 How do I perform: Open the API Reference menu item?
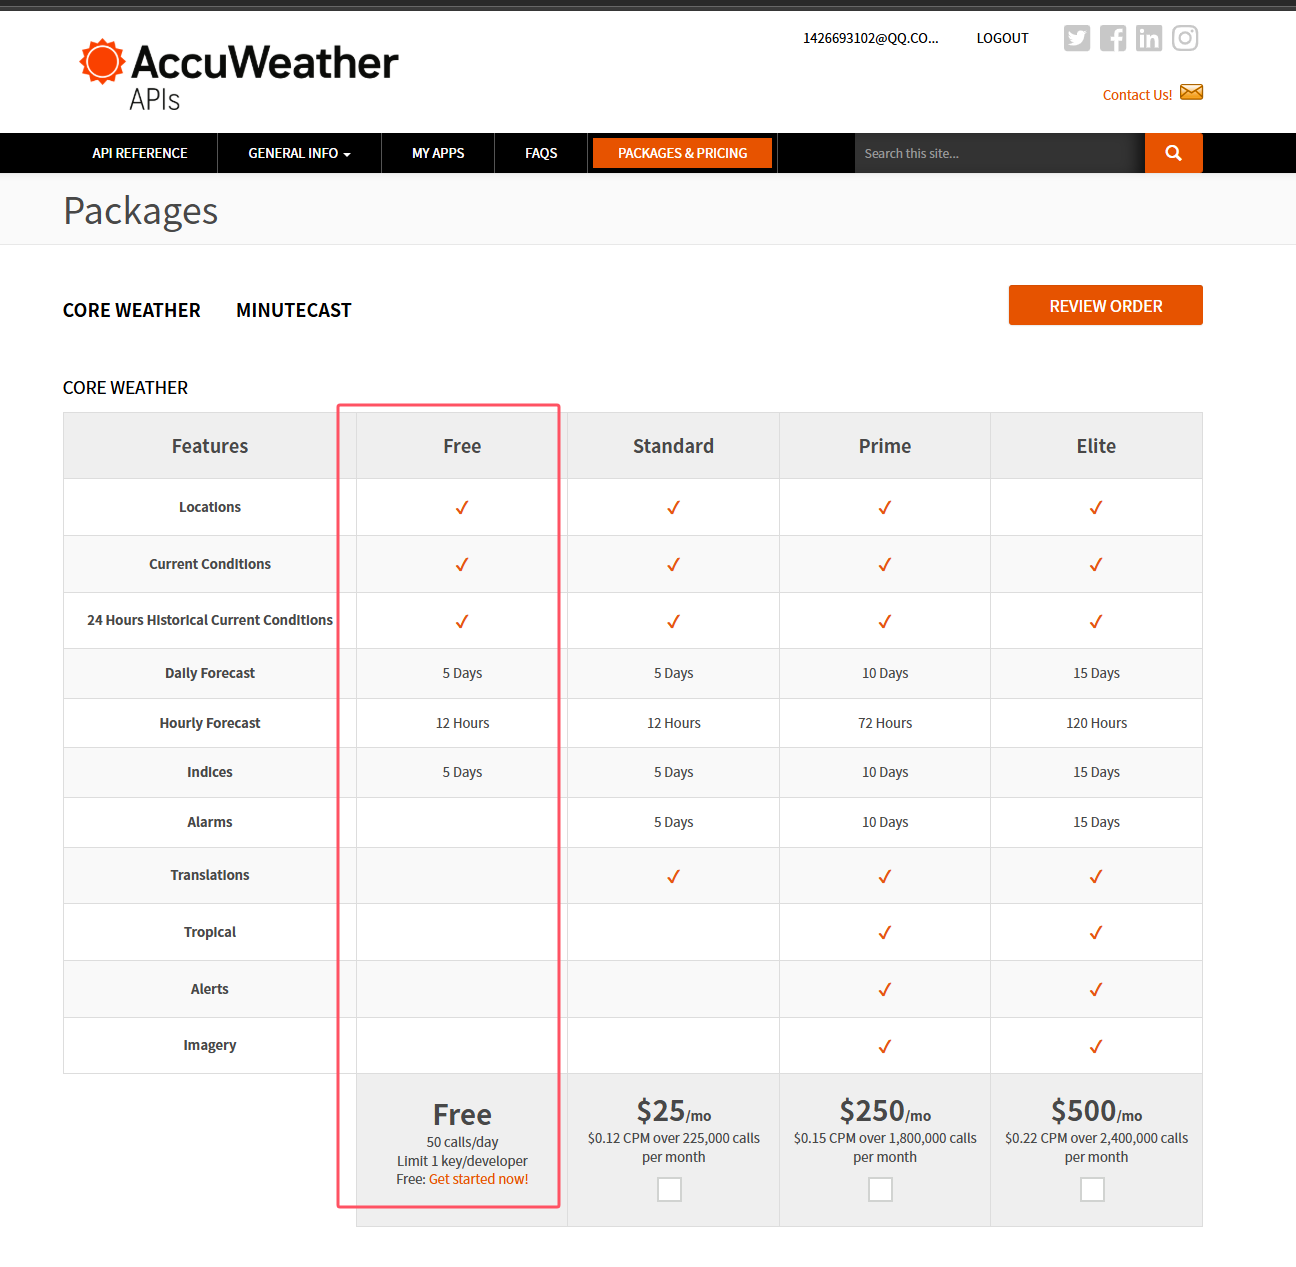(140, 153)
